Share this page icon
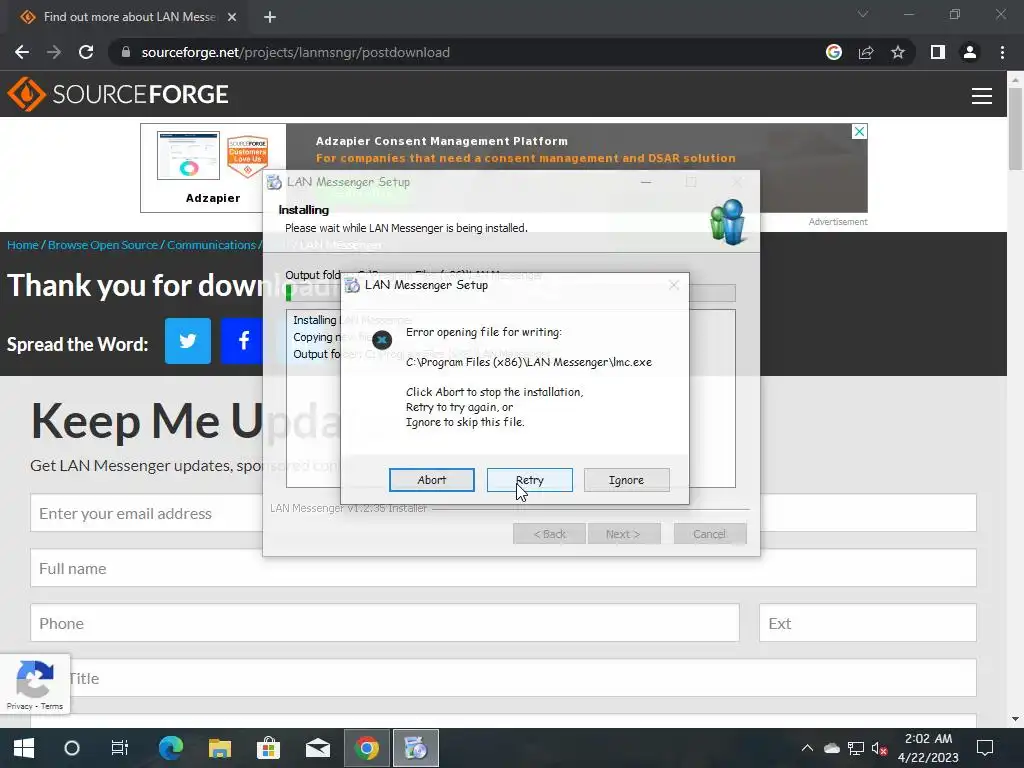Viewport: 1024px width, 768px height. [866, 52]
